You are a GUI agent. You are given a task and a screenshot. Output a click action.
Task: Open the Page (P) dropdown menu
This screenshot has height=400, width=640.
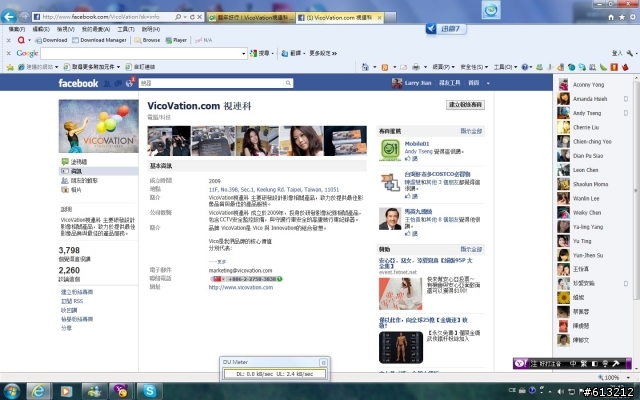444,67
